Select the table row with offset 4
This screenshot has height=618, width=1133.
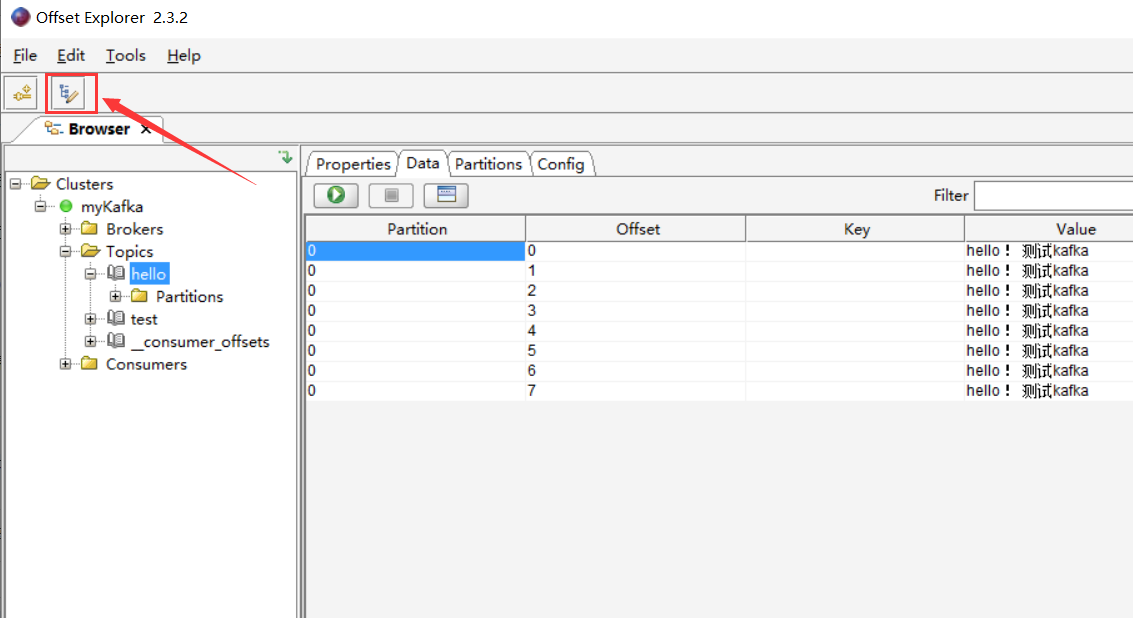pyautogui.click(x=719, y=330)
